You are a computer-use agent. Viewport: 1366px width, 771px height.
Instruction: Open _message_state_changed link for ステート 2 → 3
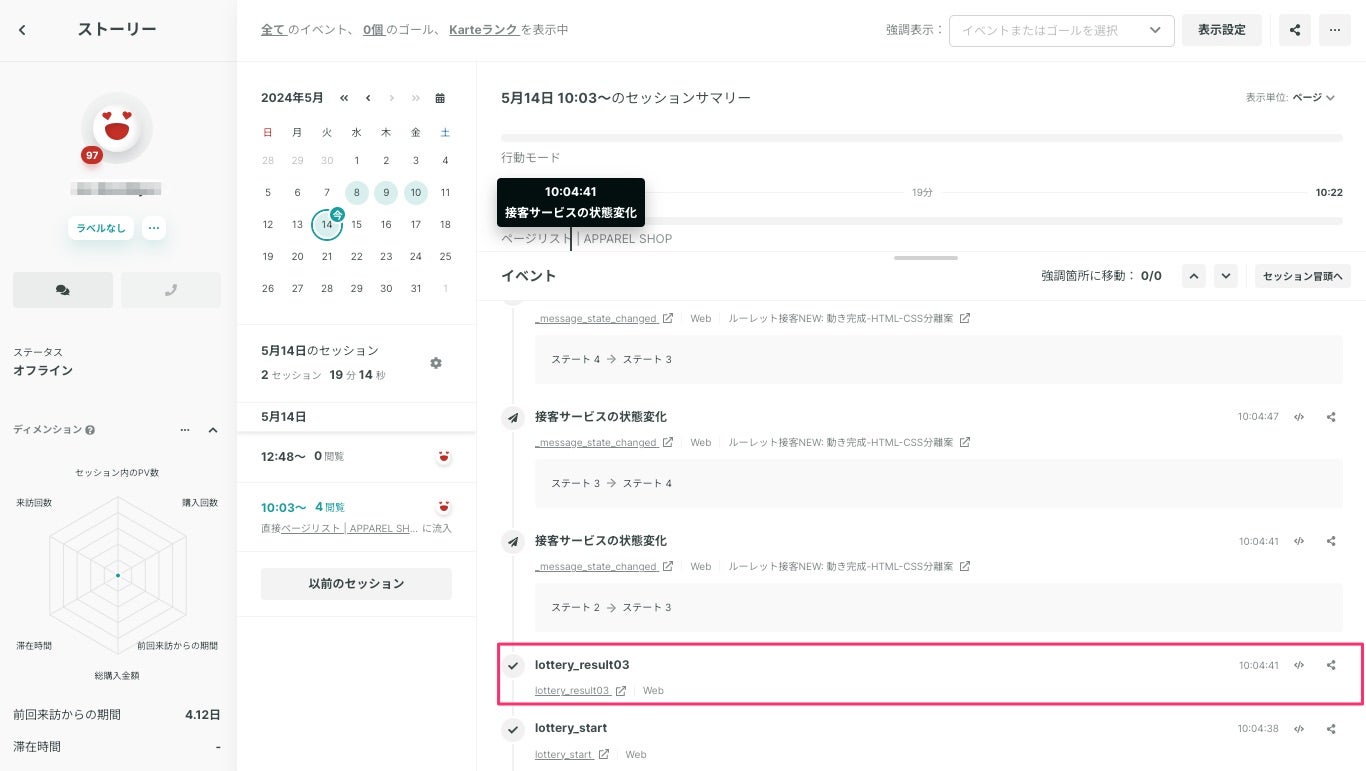pyautogui.click(x=604, y=567)
